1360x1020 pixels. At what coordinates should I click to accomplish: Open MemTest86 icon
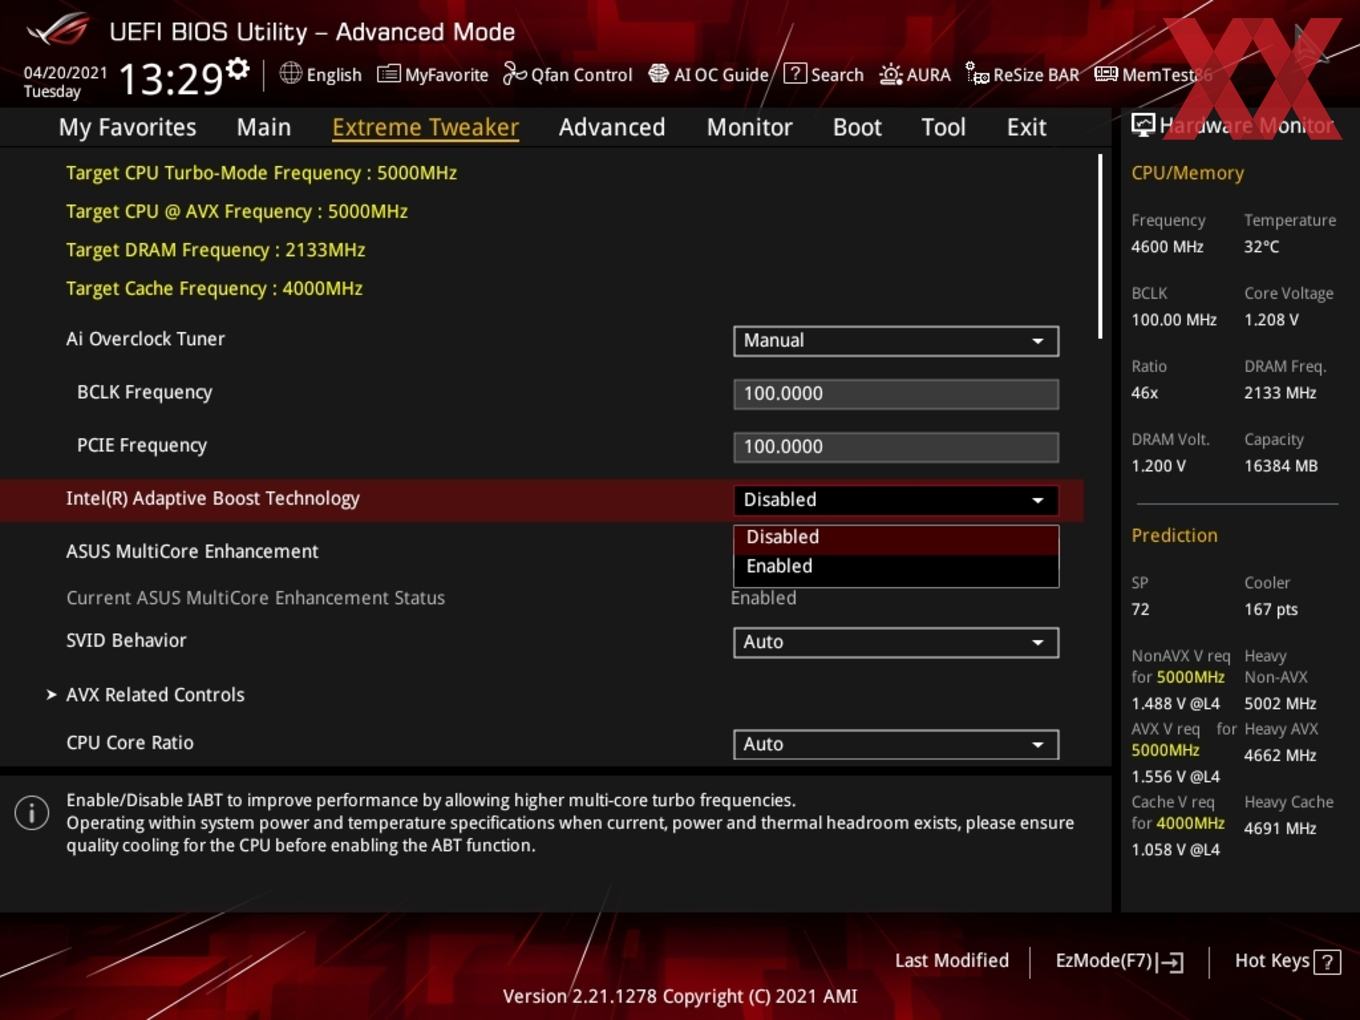coord(1105,74)
